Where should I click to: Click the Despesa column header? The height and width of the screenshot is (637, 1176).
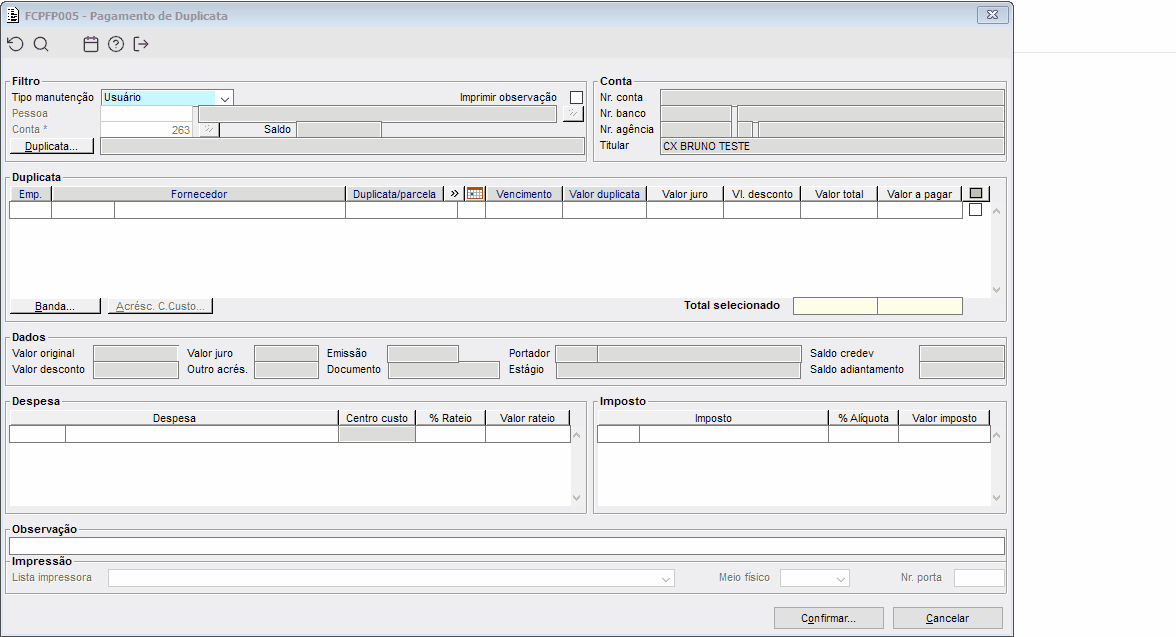tap(174, 418)
